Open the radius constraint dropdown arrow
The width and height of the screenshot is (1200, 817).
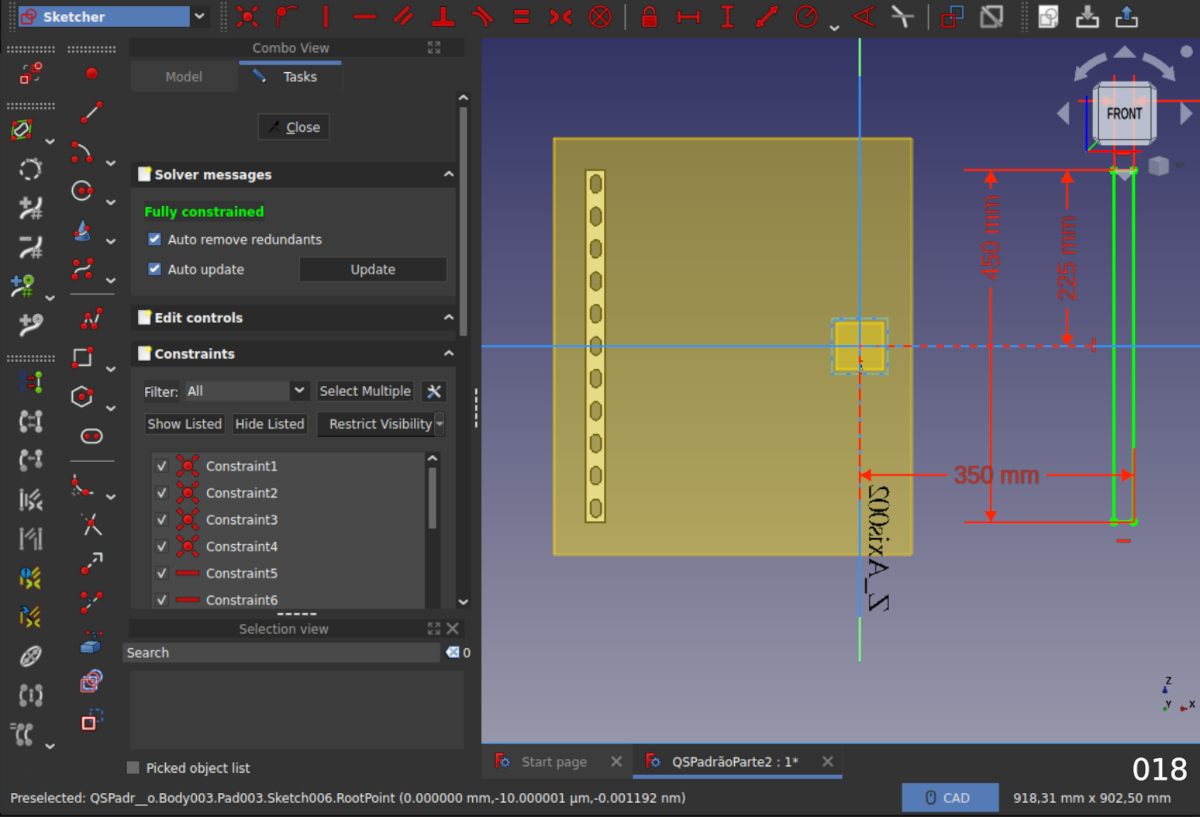pyautogui.click(x=834, y=27)
